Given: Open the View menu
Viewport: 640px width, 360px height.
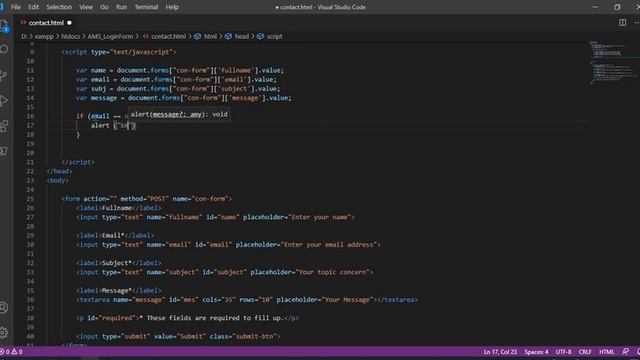Looking at the screenshot, I should tap(86, 7).
